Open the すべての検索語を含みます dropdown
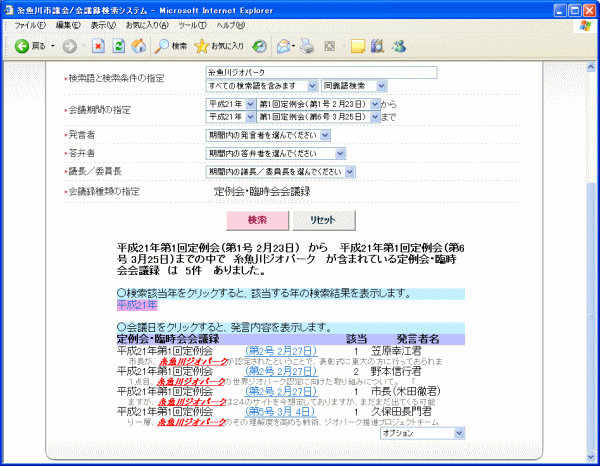 (262, 86)
